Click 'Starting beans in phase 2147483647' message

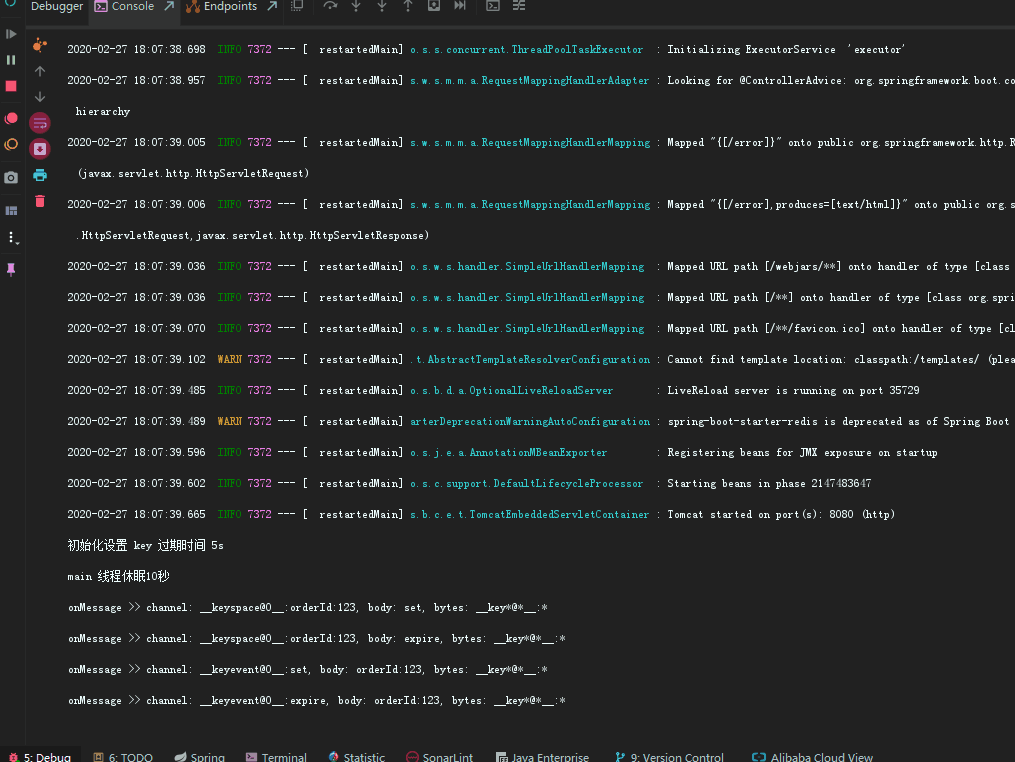tap(769, 484)
